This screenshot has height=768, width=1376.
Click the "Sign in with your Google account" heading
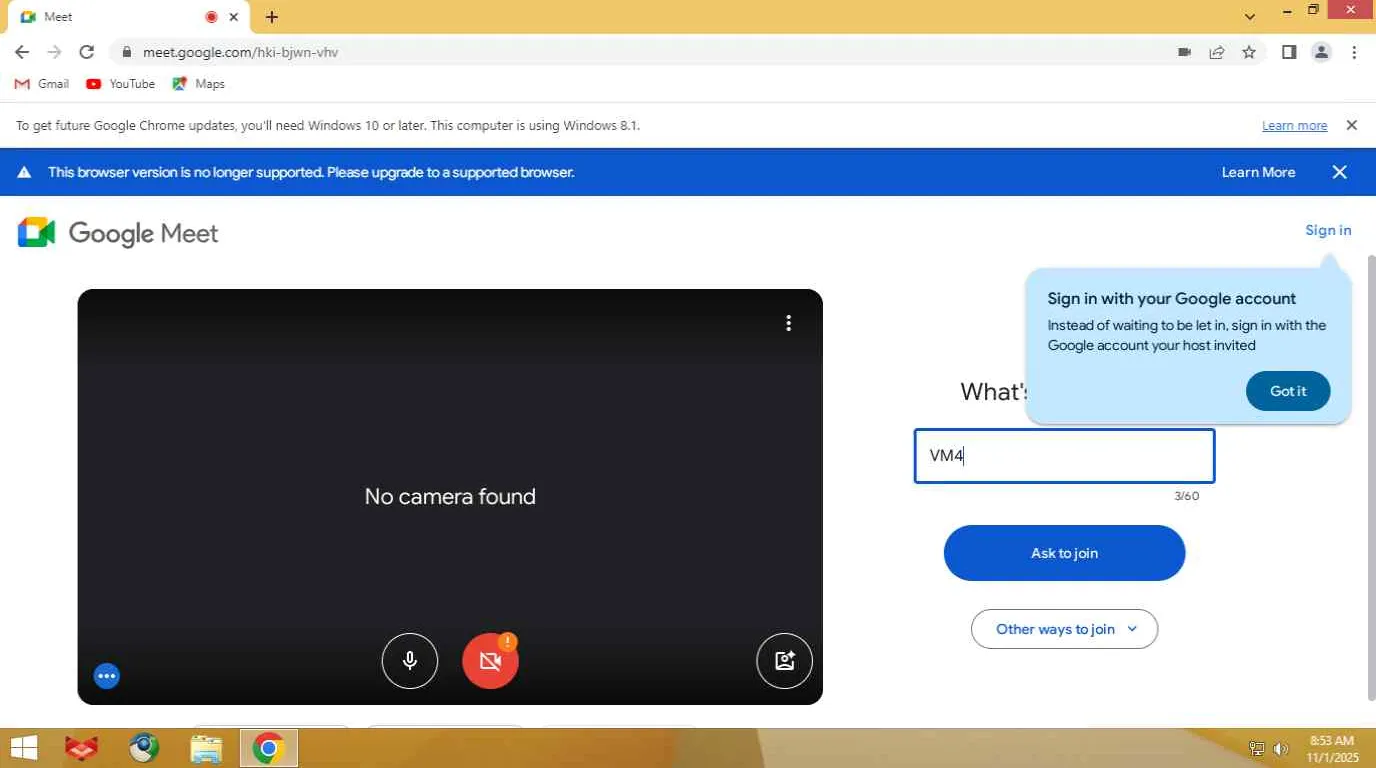tap(1171, 298)
